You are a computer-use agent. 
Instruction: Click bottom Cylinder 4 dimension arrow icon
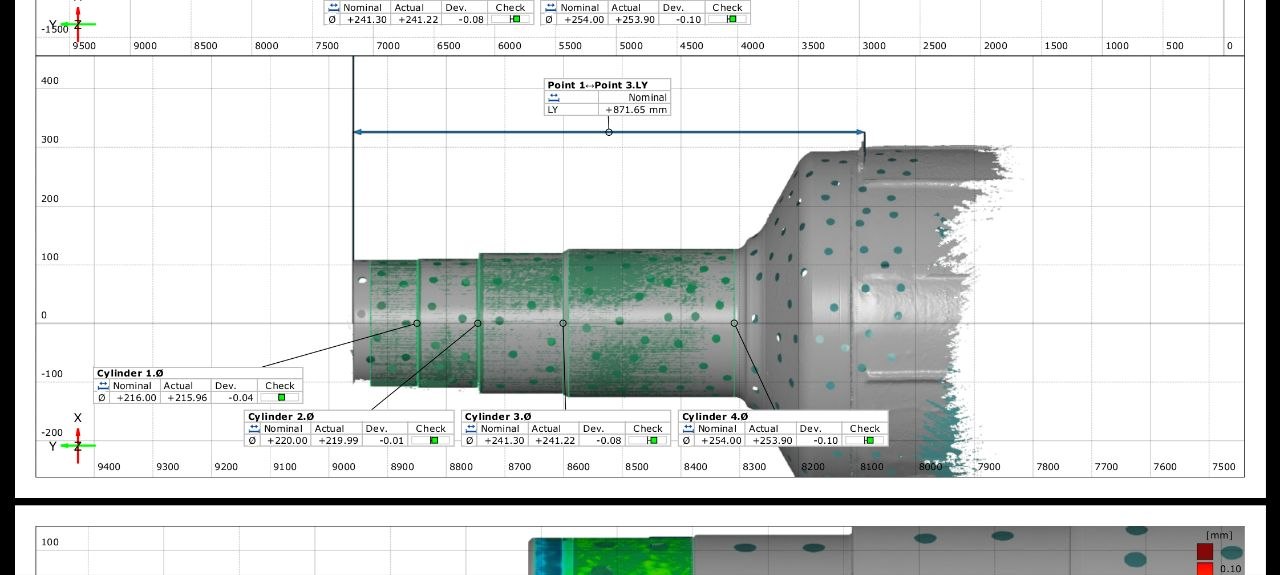(688, 428)
